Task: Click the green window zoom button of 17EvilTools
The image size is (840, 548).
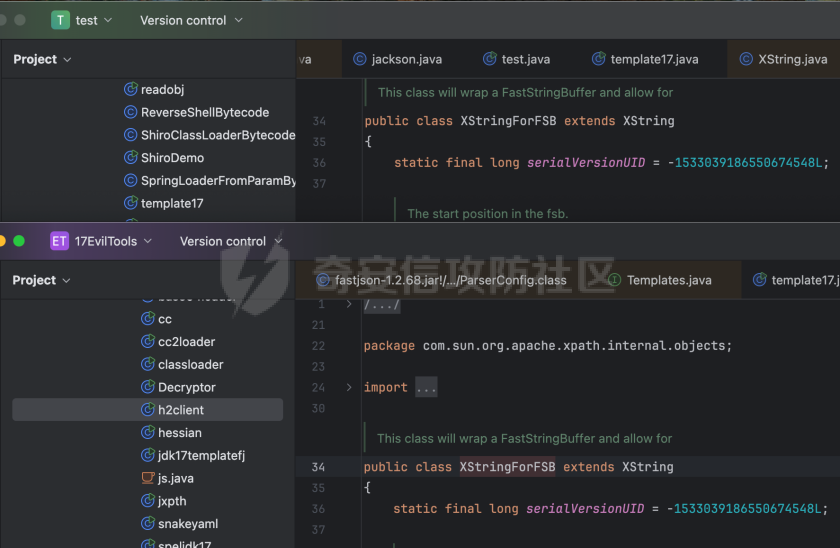Action: click(x=19, y=241)
